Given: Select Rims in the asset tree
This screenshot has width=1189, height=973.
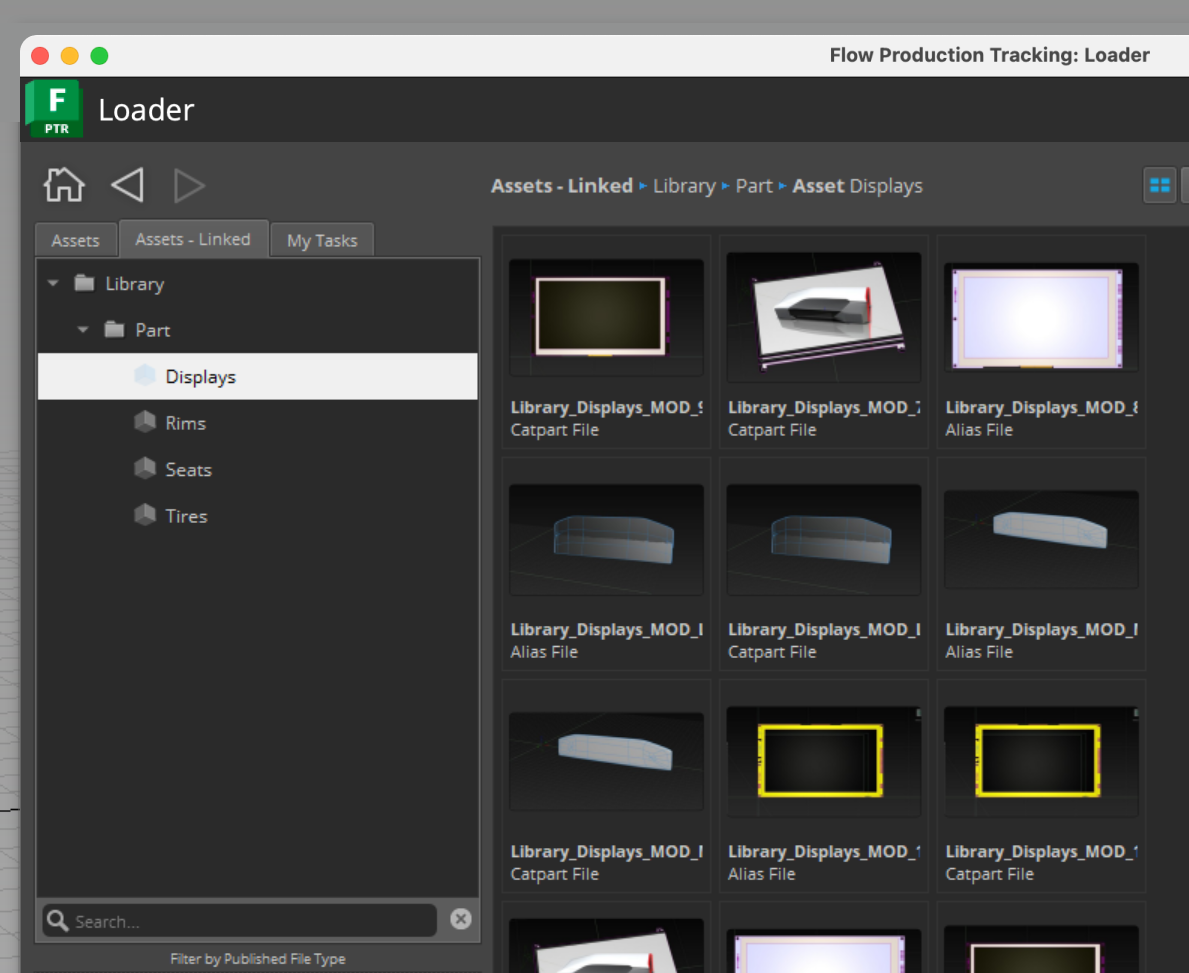Looking at the screenshot, I should coord(258,422).
